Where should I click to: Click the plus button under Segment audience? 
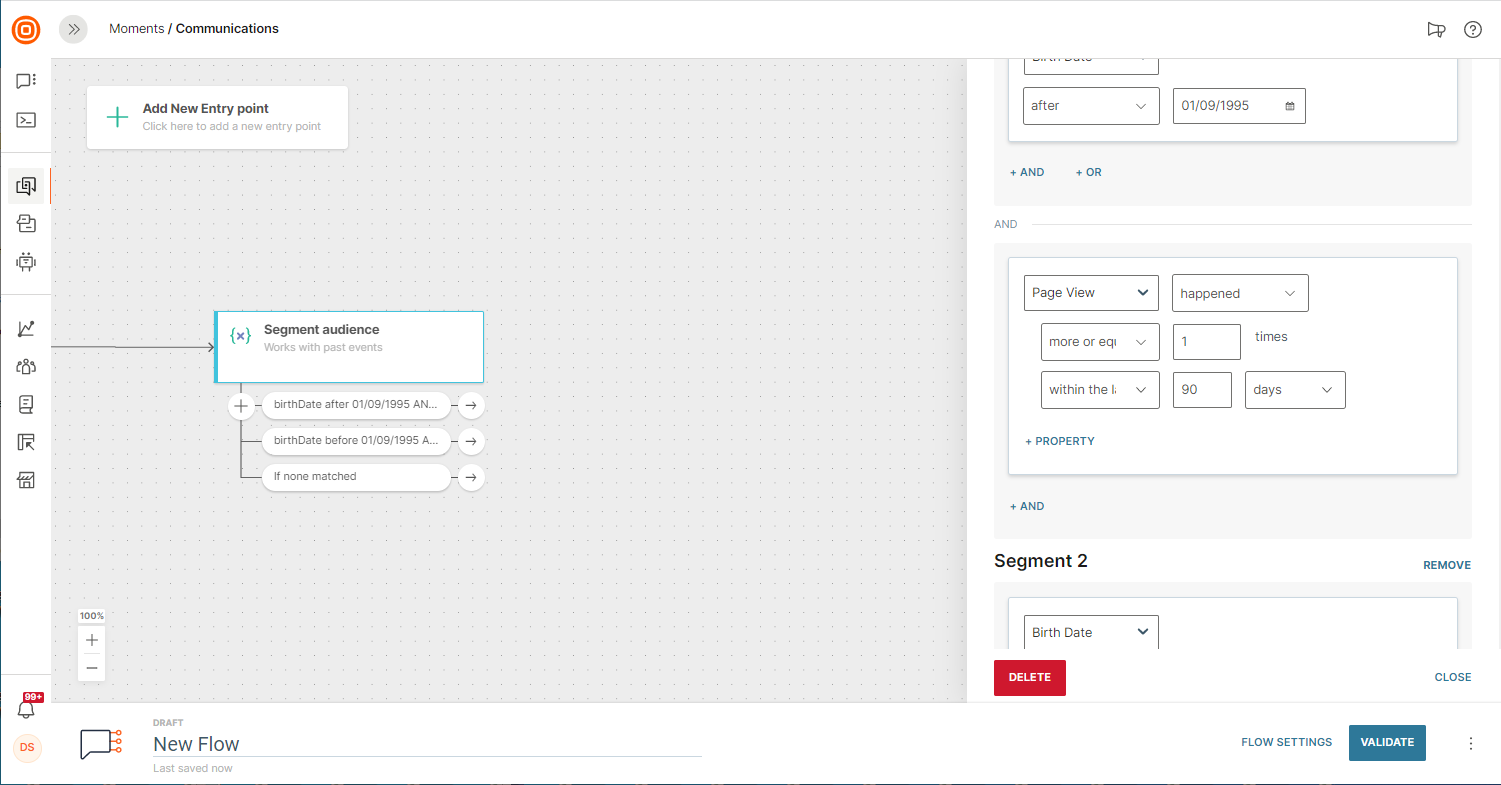pyautogui.click(x=240, y=406)
